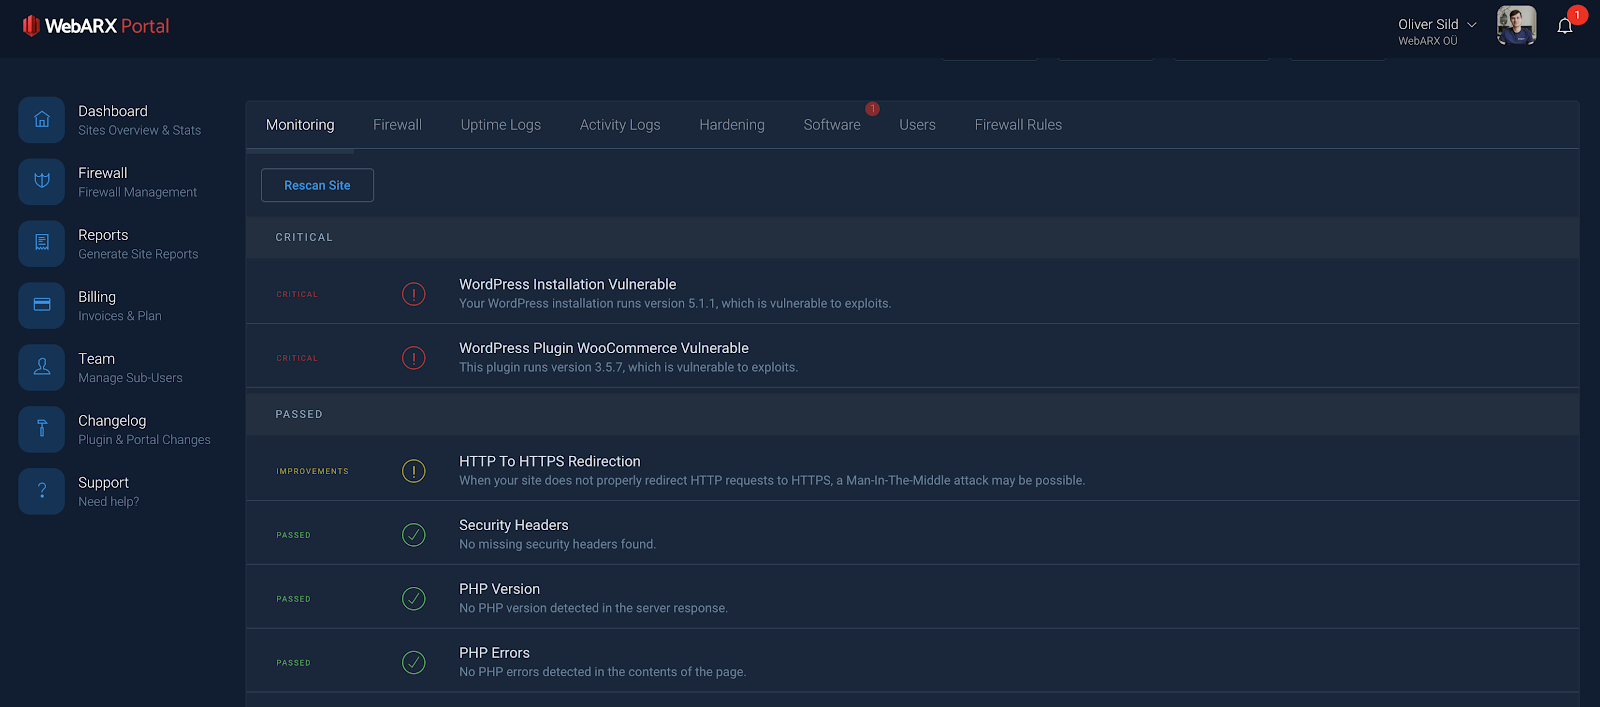Click the red badge on Software tab
The height and width of the screenshot is (707, 1600).
(x=873, y=108)
